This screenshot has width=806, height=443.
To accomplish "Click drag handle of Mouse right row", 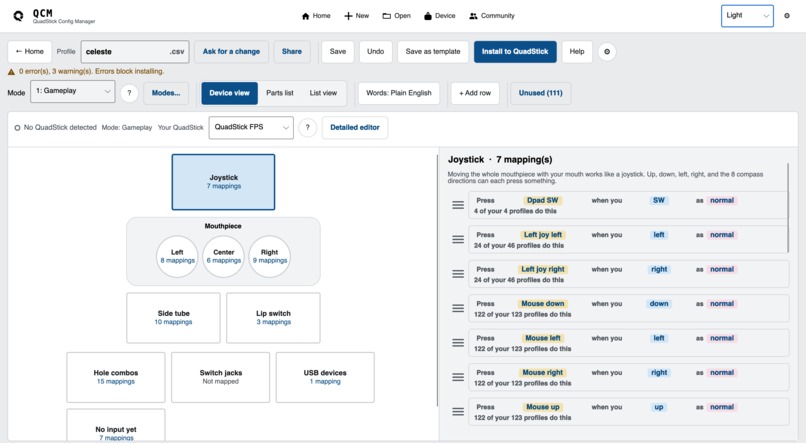I will pos(458,377).
